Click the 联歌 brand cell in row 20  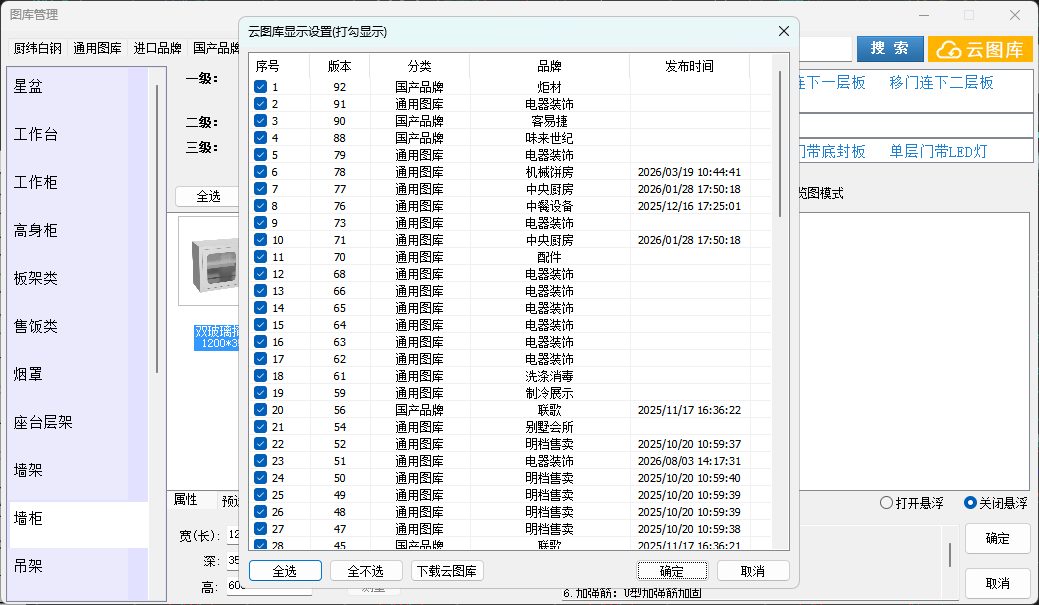pyautogui.click(x=549, y=410)
